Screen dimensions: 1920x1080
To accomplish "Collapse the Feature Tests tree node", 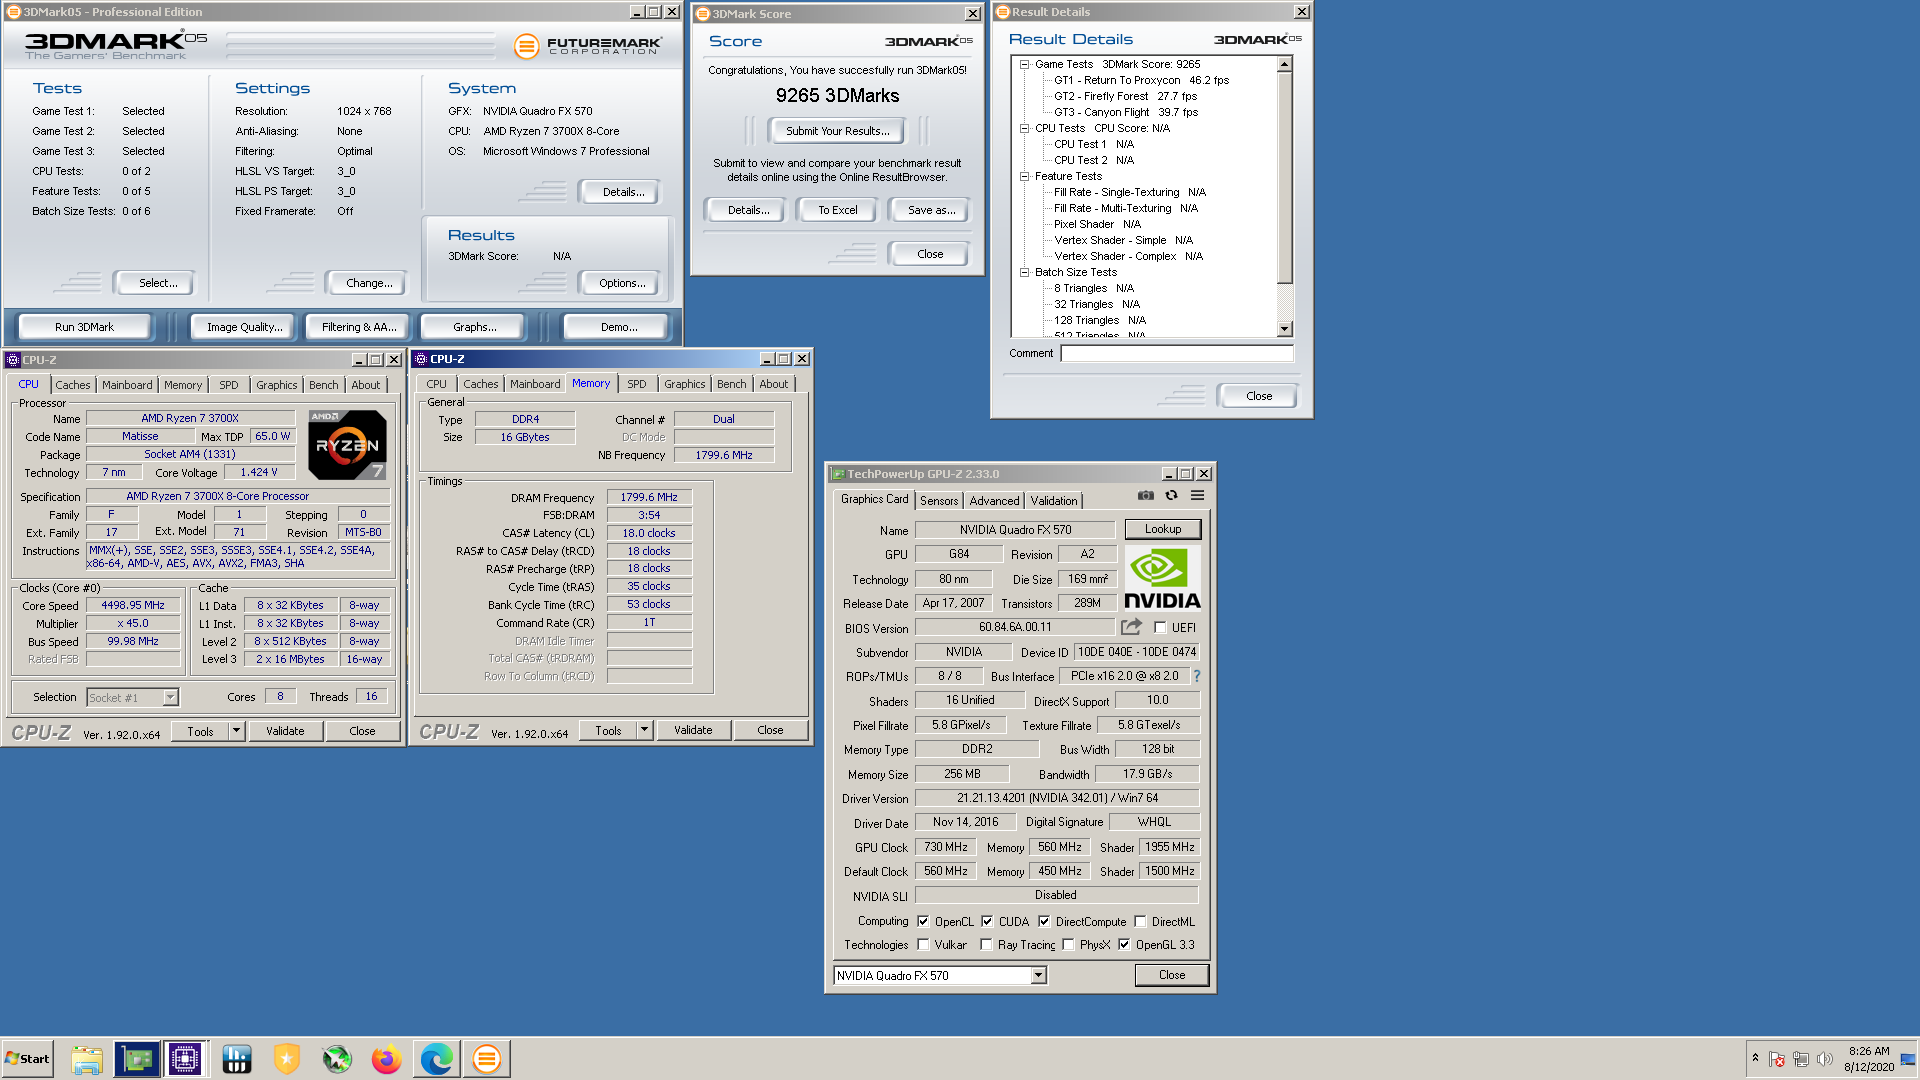I will click(1024, 176).
